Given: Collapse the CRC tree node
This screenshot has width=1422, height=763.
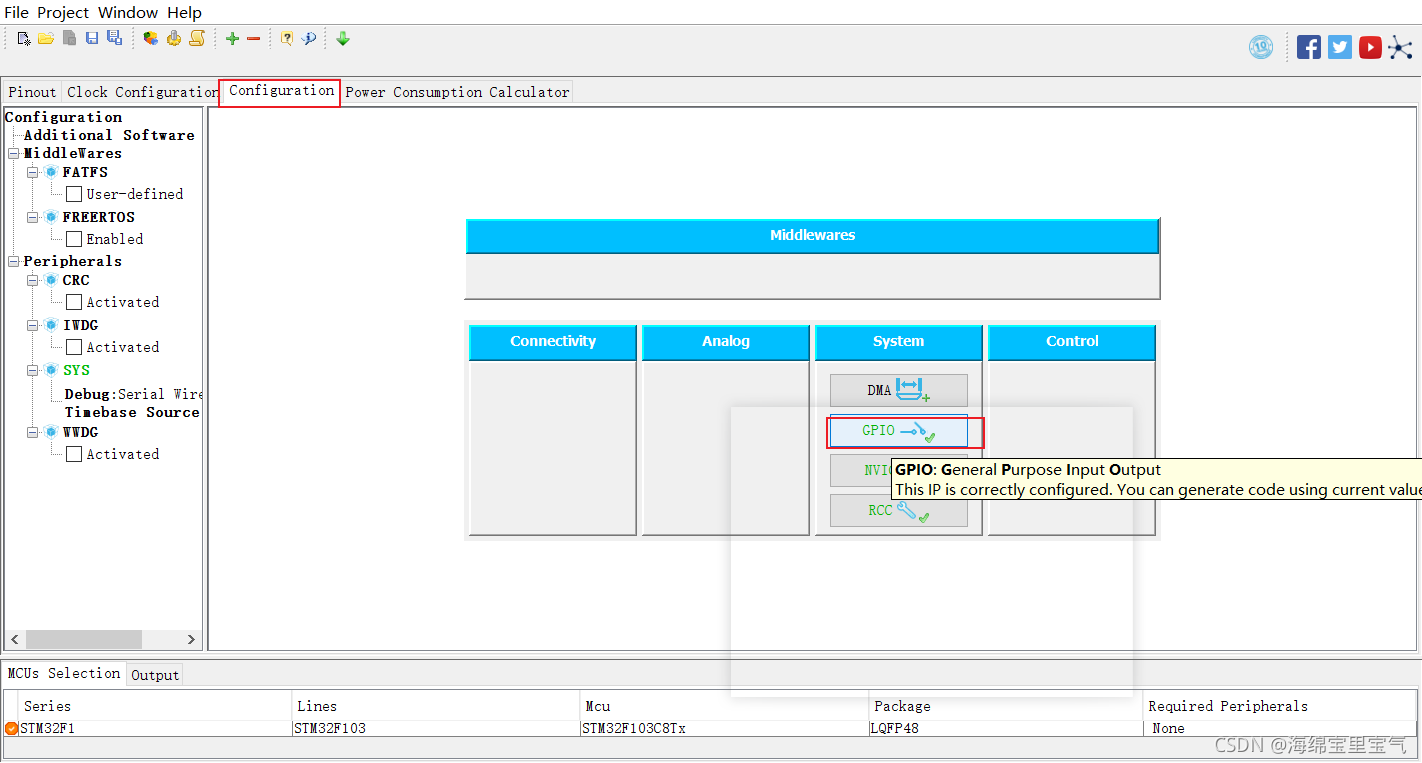Looking at the screenshot, I should pyautogui.click(x=32, y=280).
